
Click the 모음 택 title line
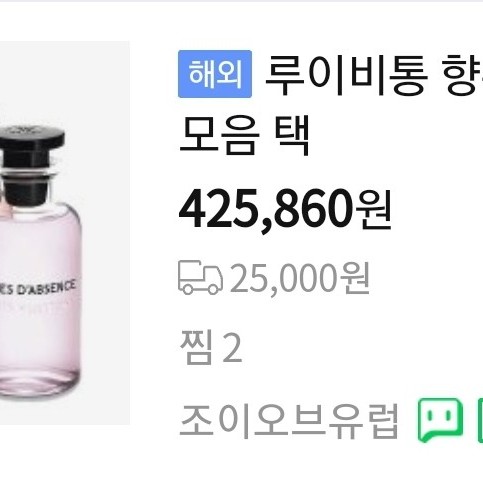[x=245, y=136]
